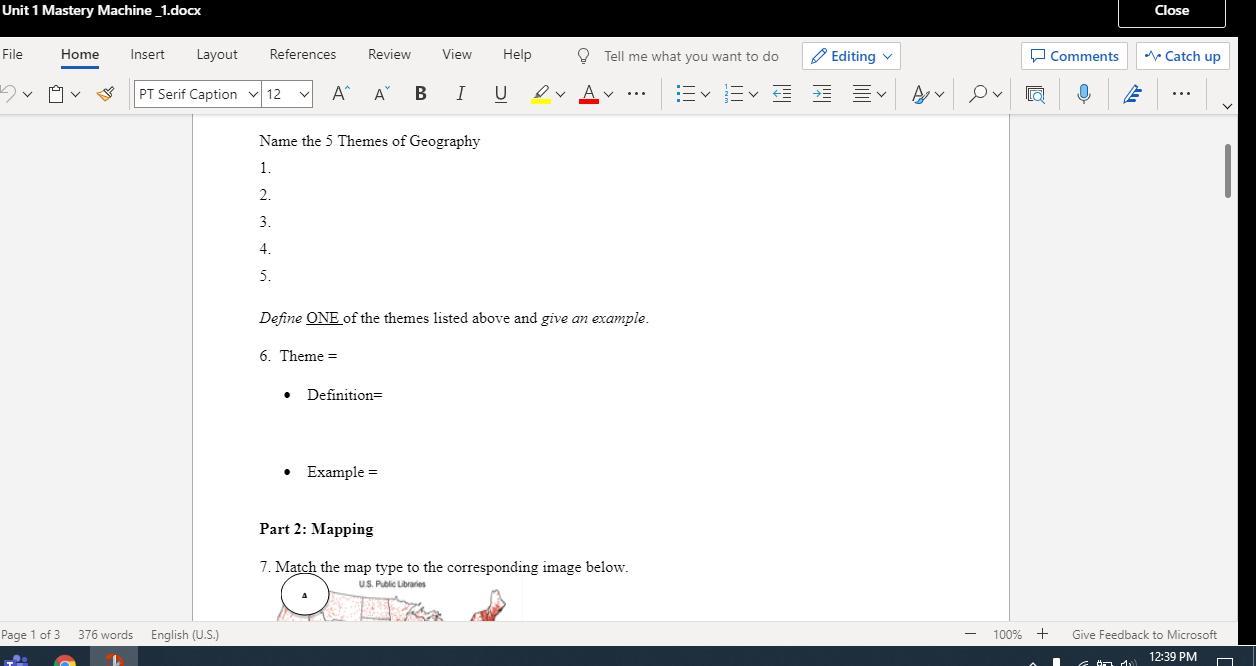Open the File menu
The height and width of the screenshot is (666, 1256).
[x=12, y=54]
